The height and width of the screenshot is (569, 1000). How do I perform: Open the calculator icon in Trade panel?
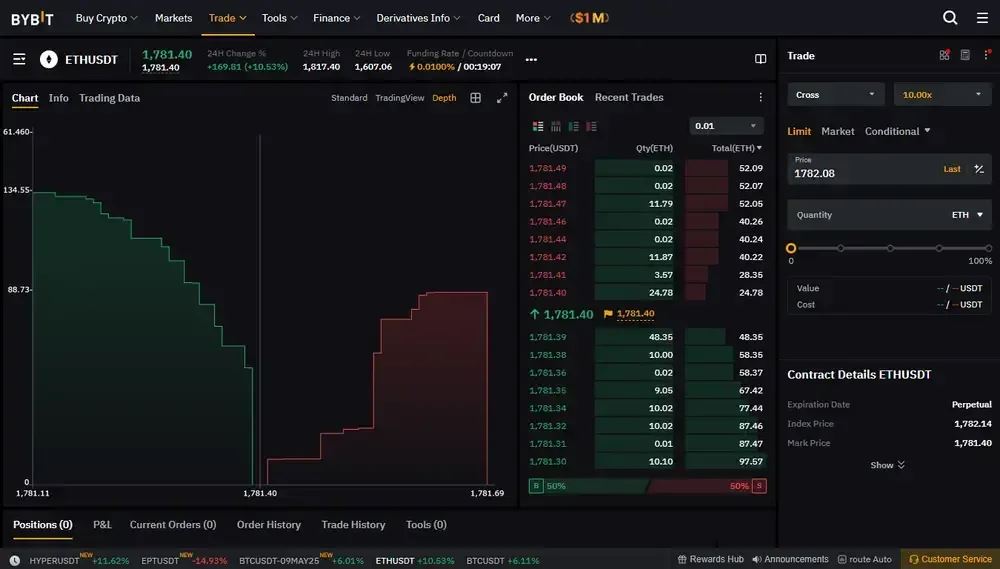tap(965, 55)
